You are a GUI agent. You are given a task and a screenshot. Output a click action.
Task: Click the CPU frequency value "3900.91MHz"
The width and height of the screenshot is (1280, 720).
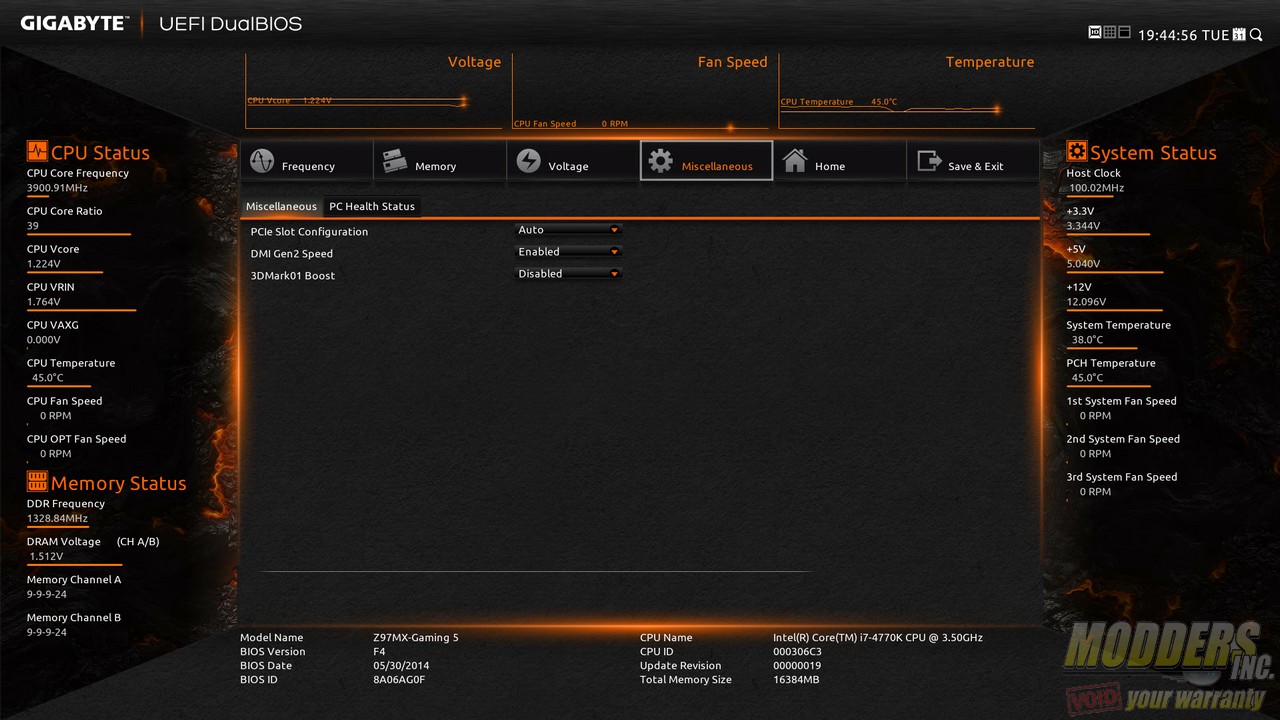pyautogui.click(x=57, y=188)
